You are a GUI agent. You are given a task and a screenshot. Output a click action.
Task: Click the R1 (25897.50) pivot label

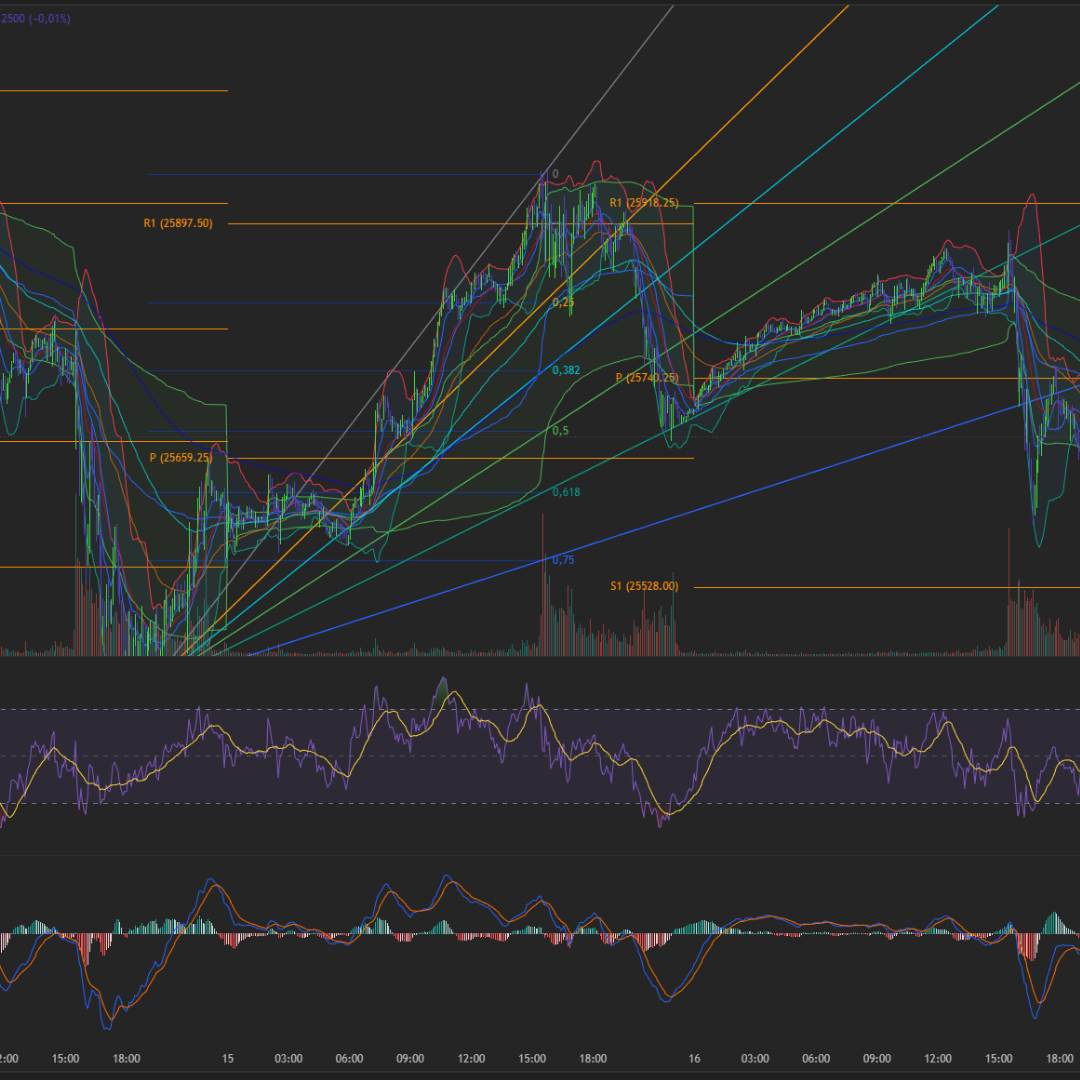pos(178,224)
